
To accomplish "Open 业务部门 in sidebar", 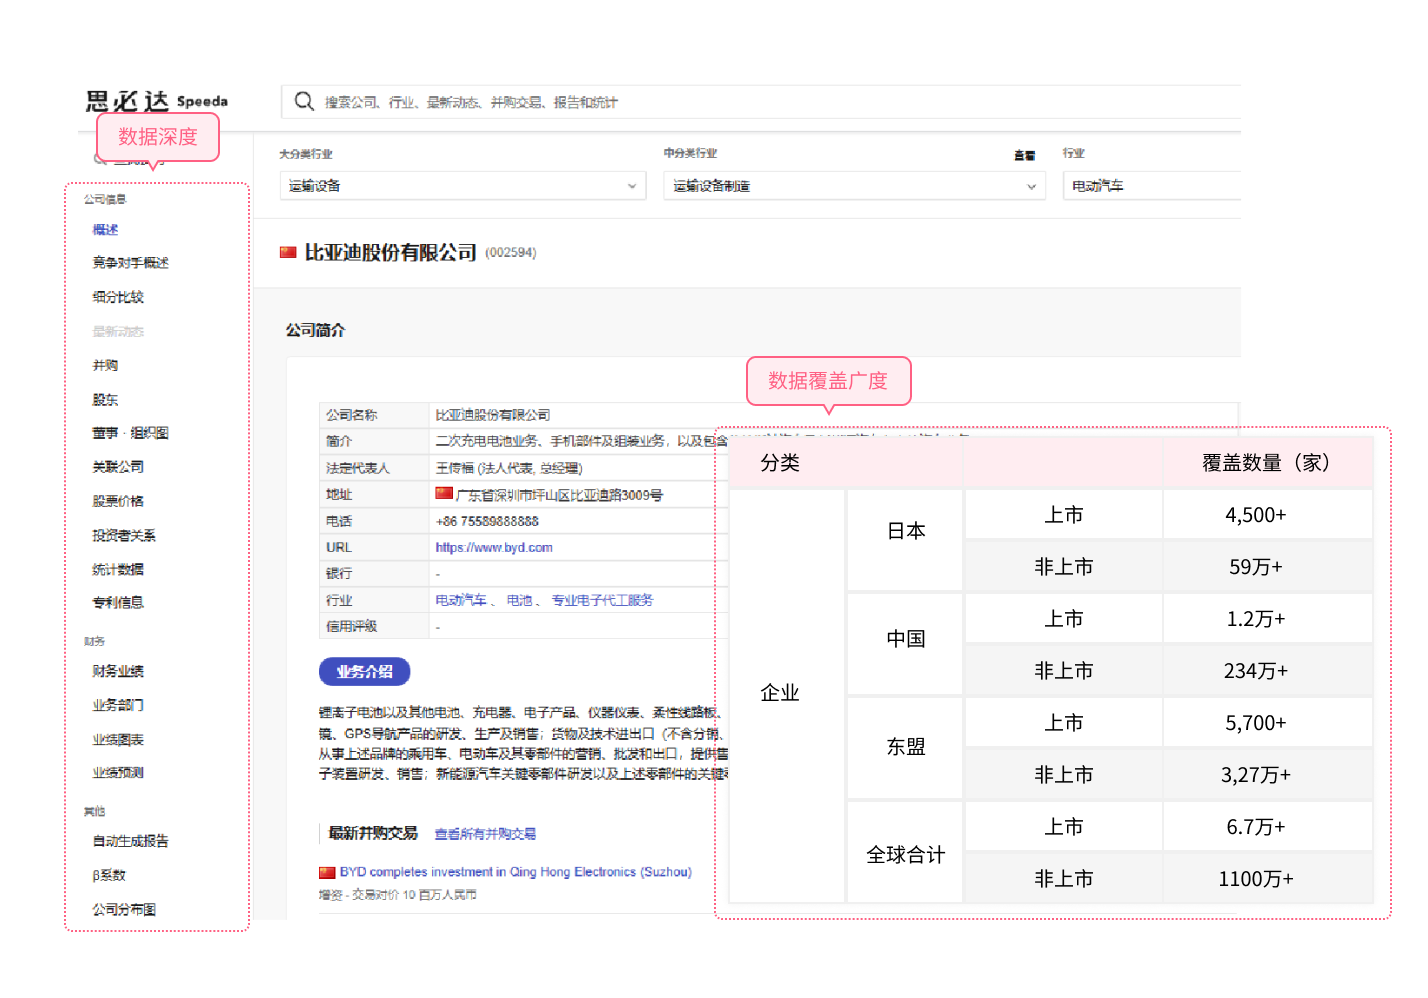I will tap(118, 705).
